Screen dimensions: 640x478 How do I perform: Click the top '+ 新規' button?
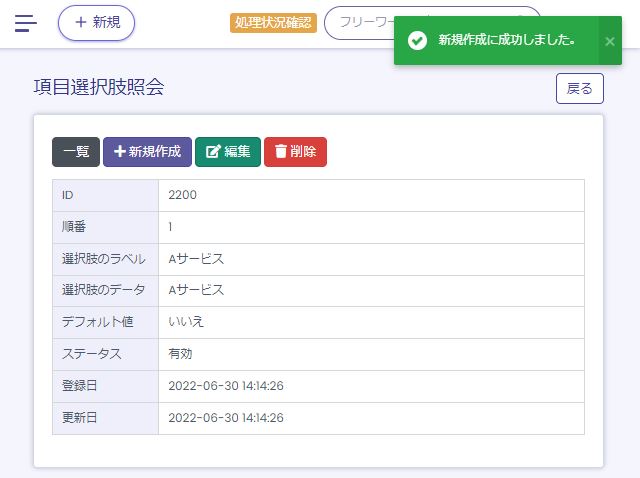coord(96,23)
